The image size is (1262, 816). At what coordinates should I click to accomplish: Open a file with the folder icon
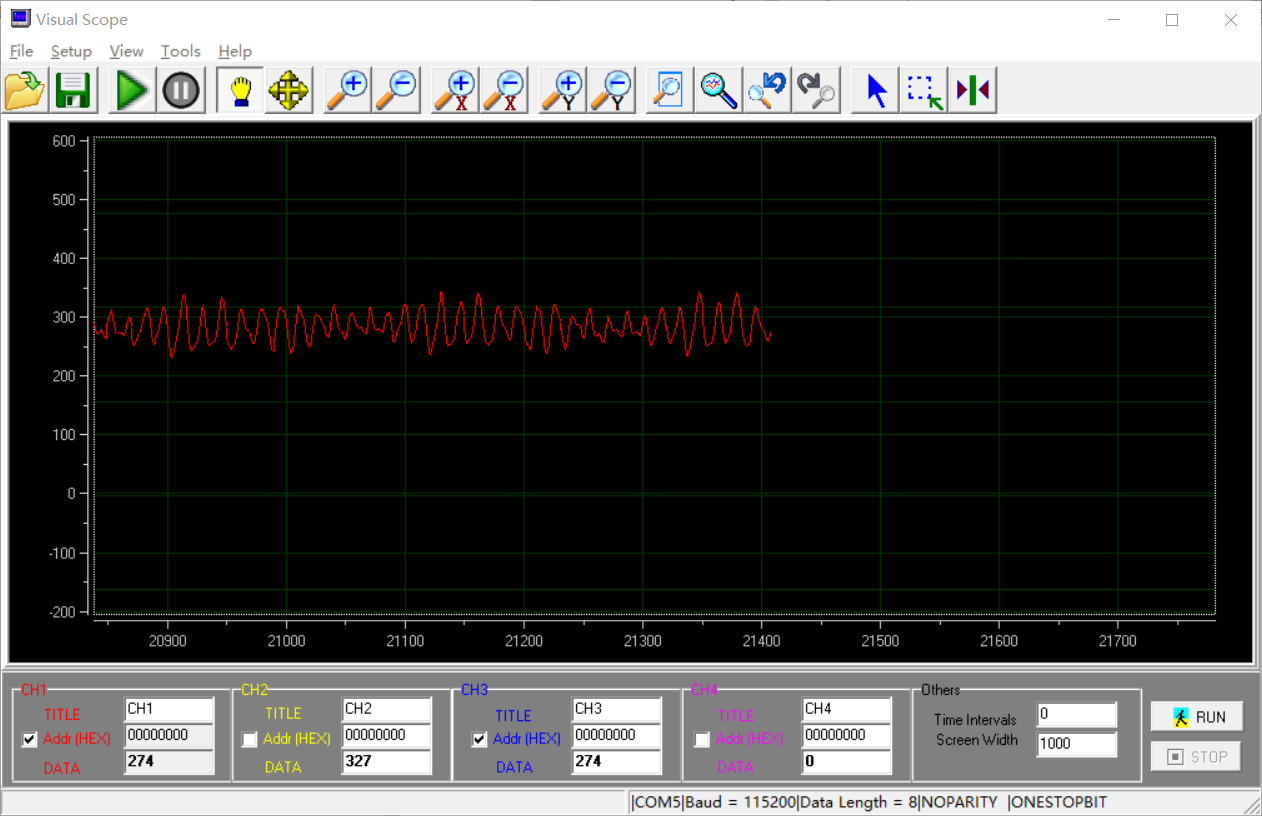(25, 90)
